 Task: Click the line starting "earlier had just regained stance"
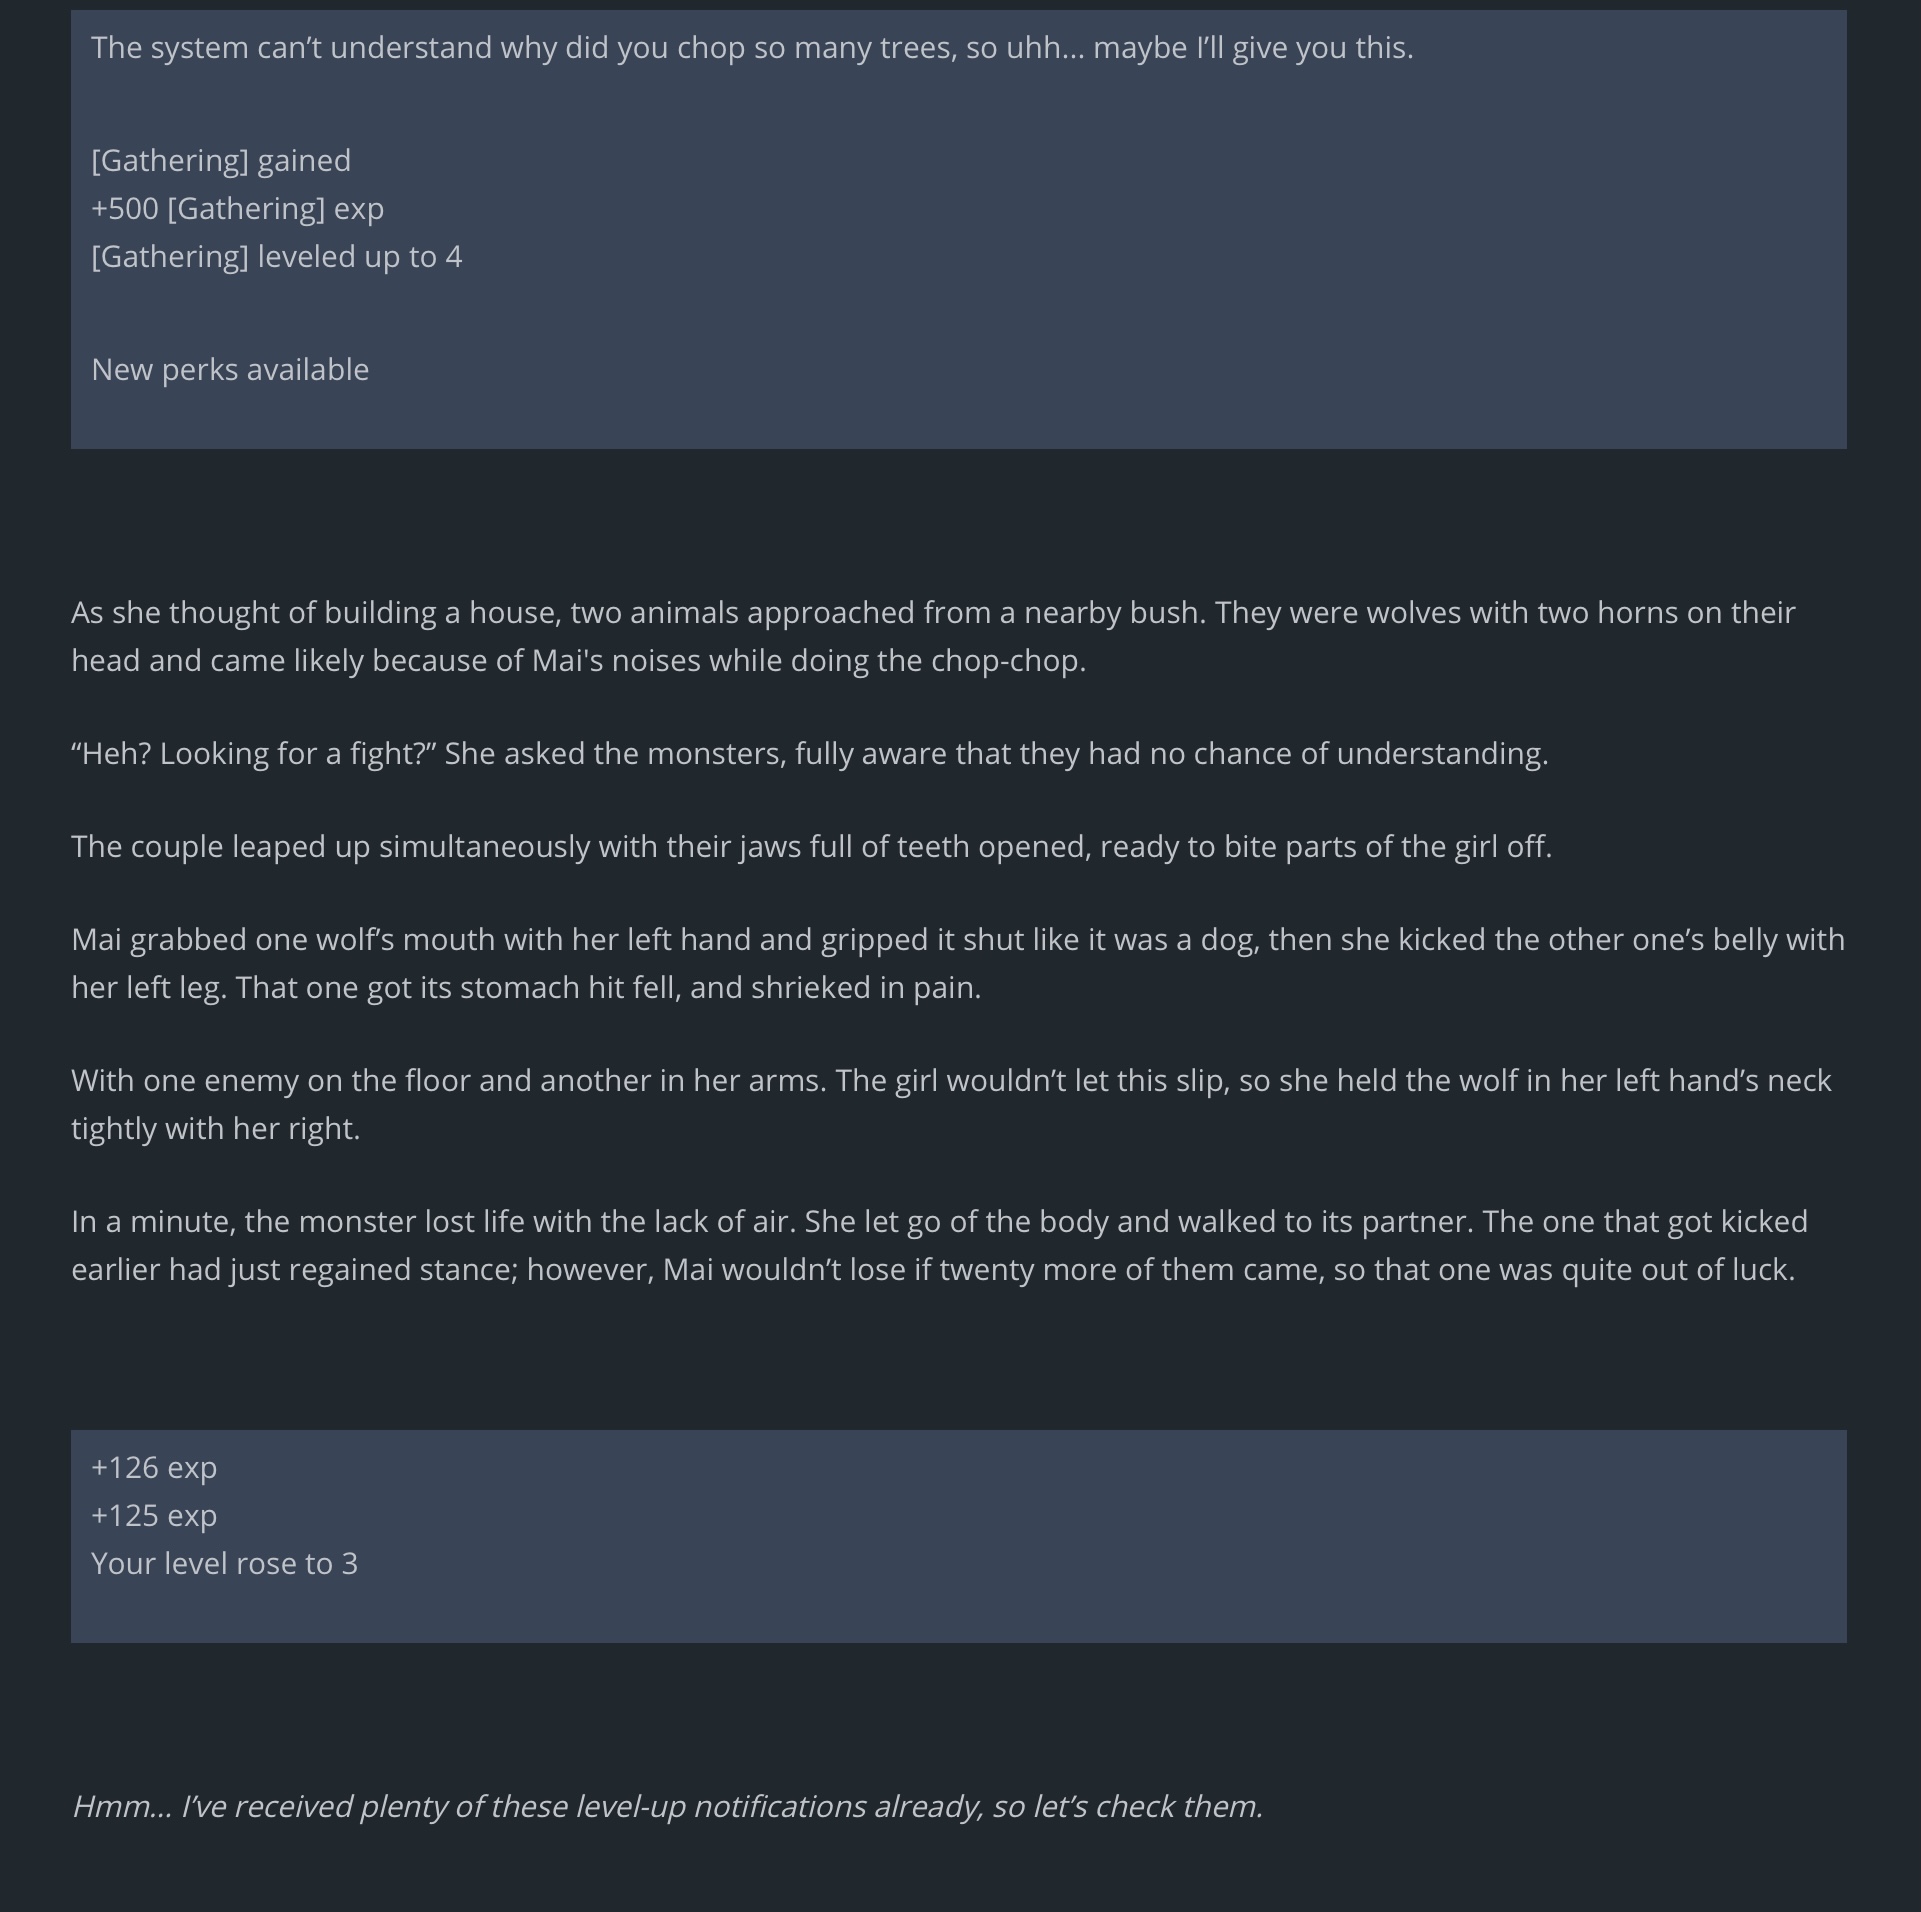click(x=932, y=1269)
